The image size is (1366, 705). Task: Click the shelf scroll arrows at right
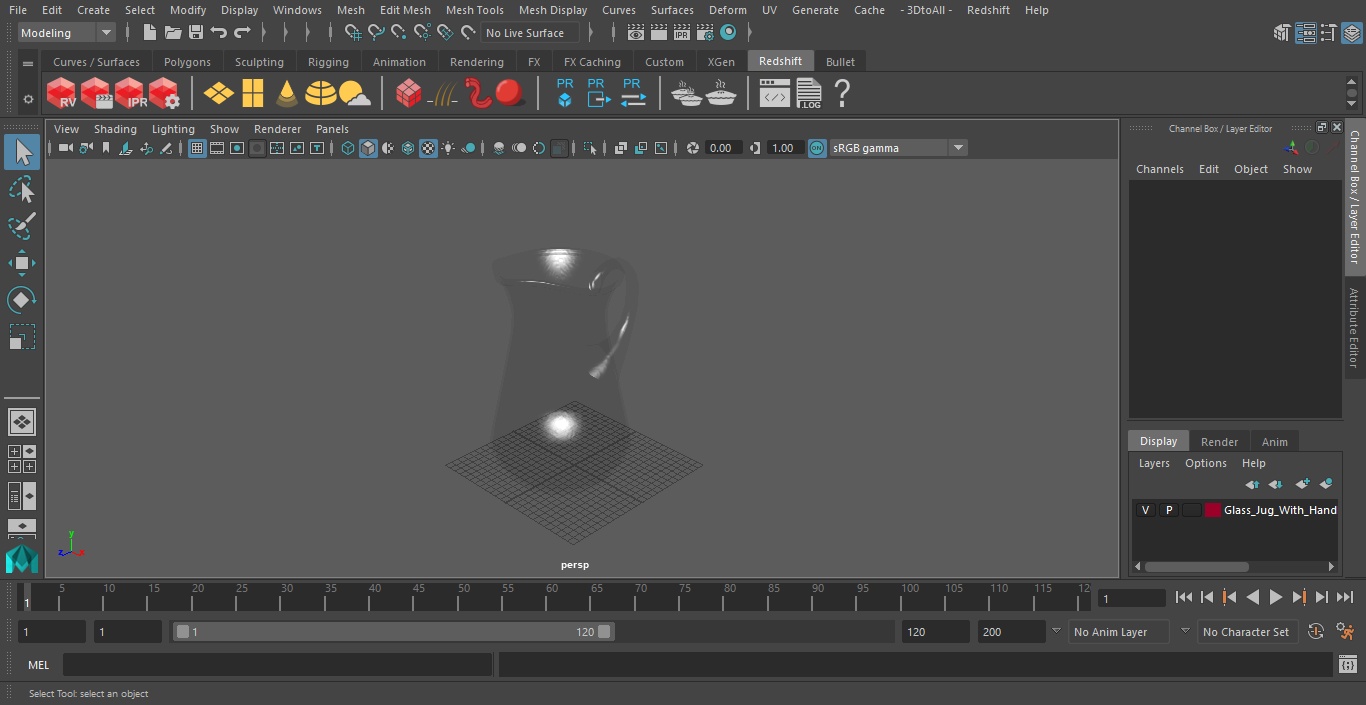pos(1352,94)
